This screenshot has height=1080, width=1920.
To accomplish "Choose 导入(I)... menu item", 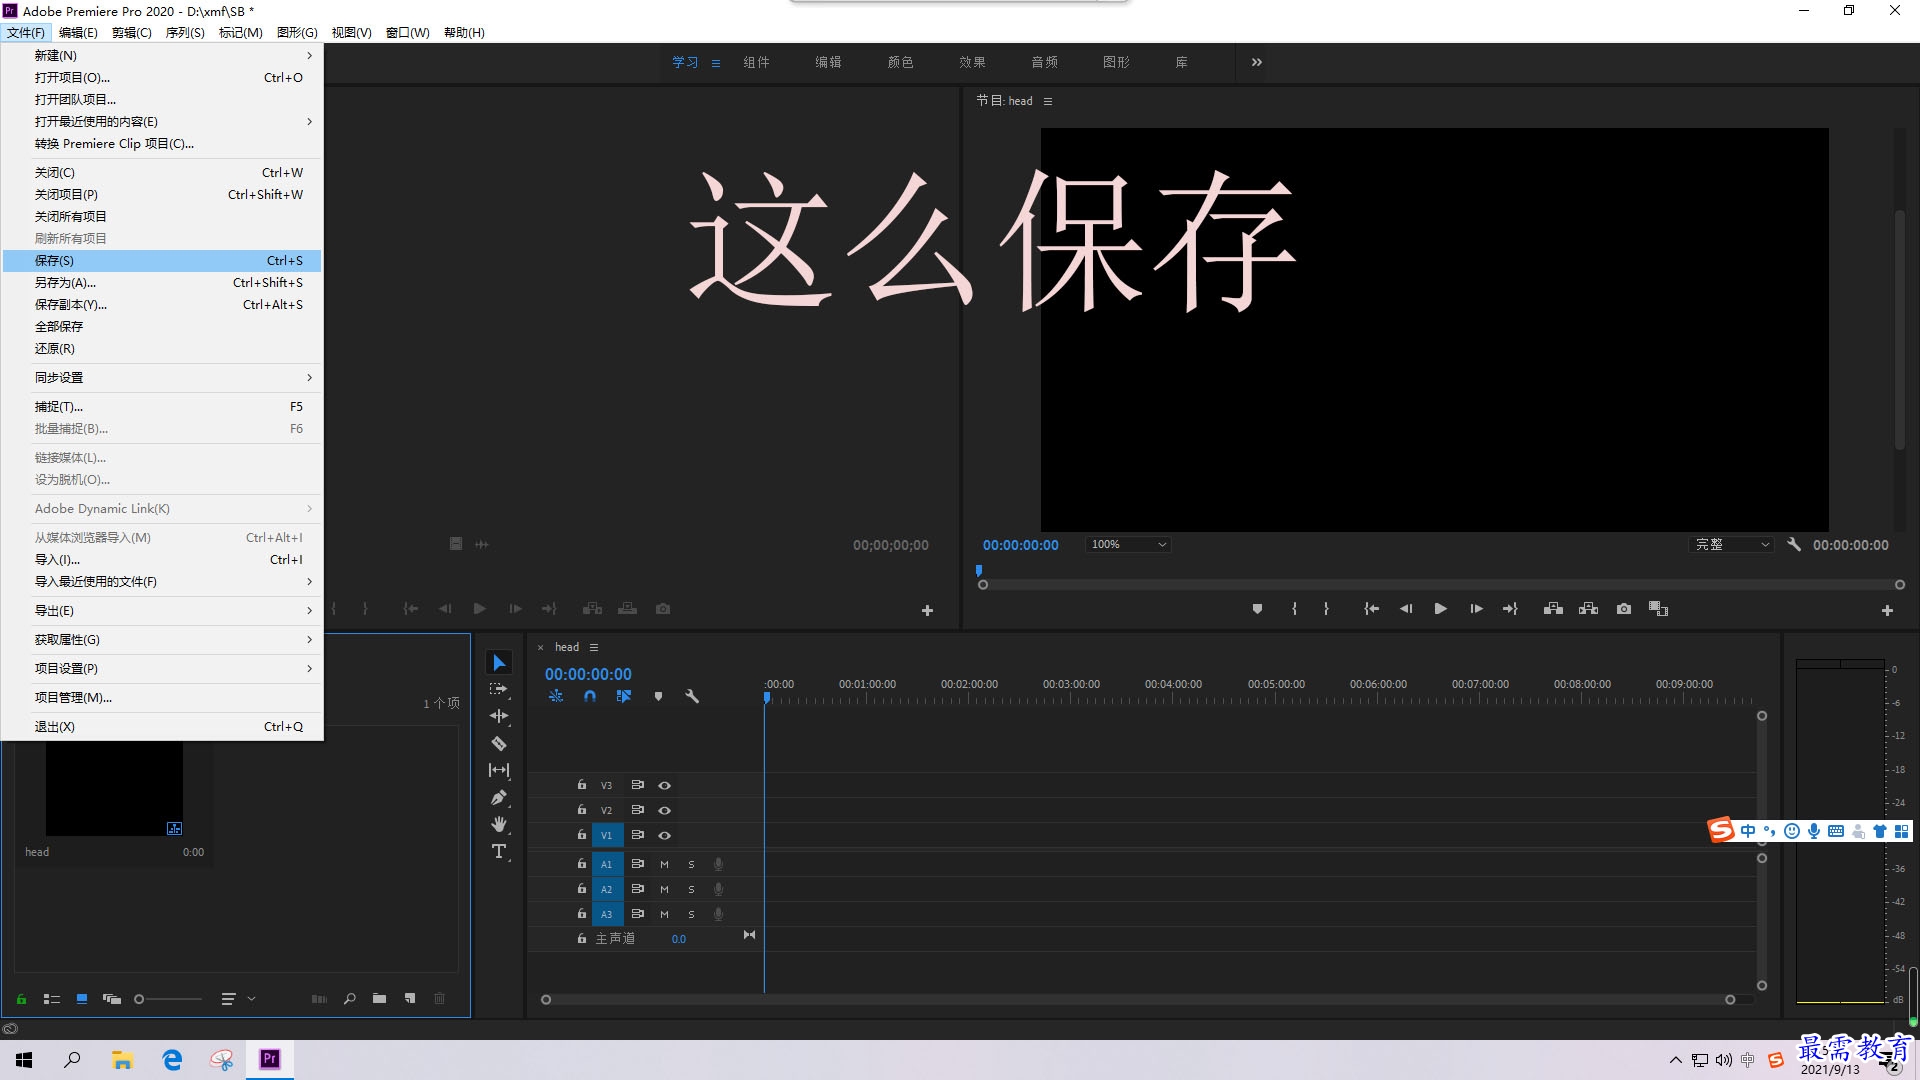I will [x=162, y=559].
